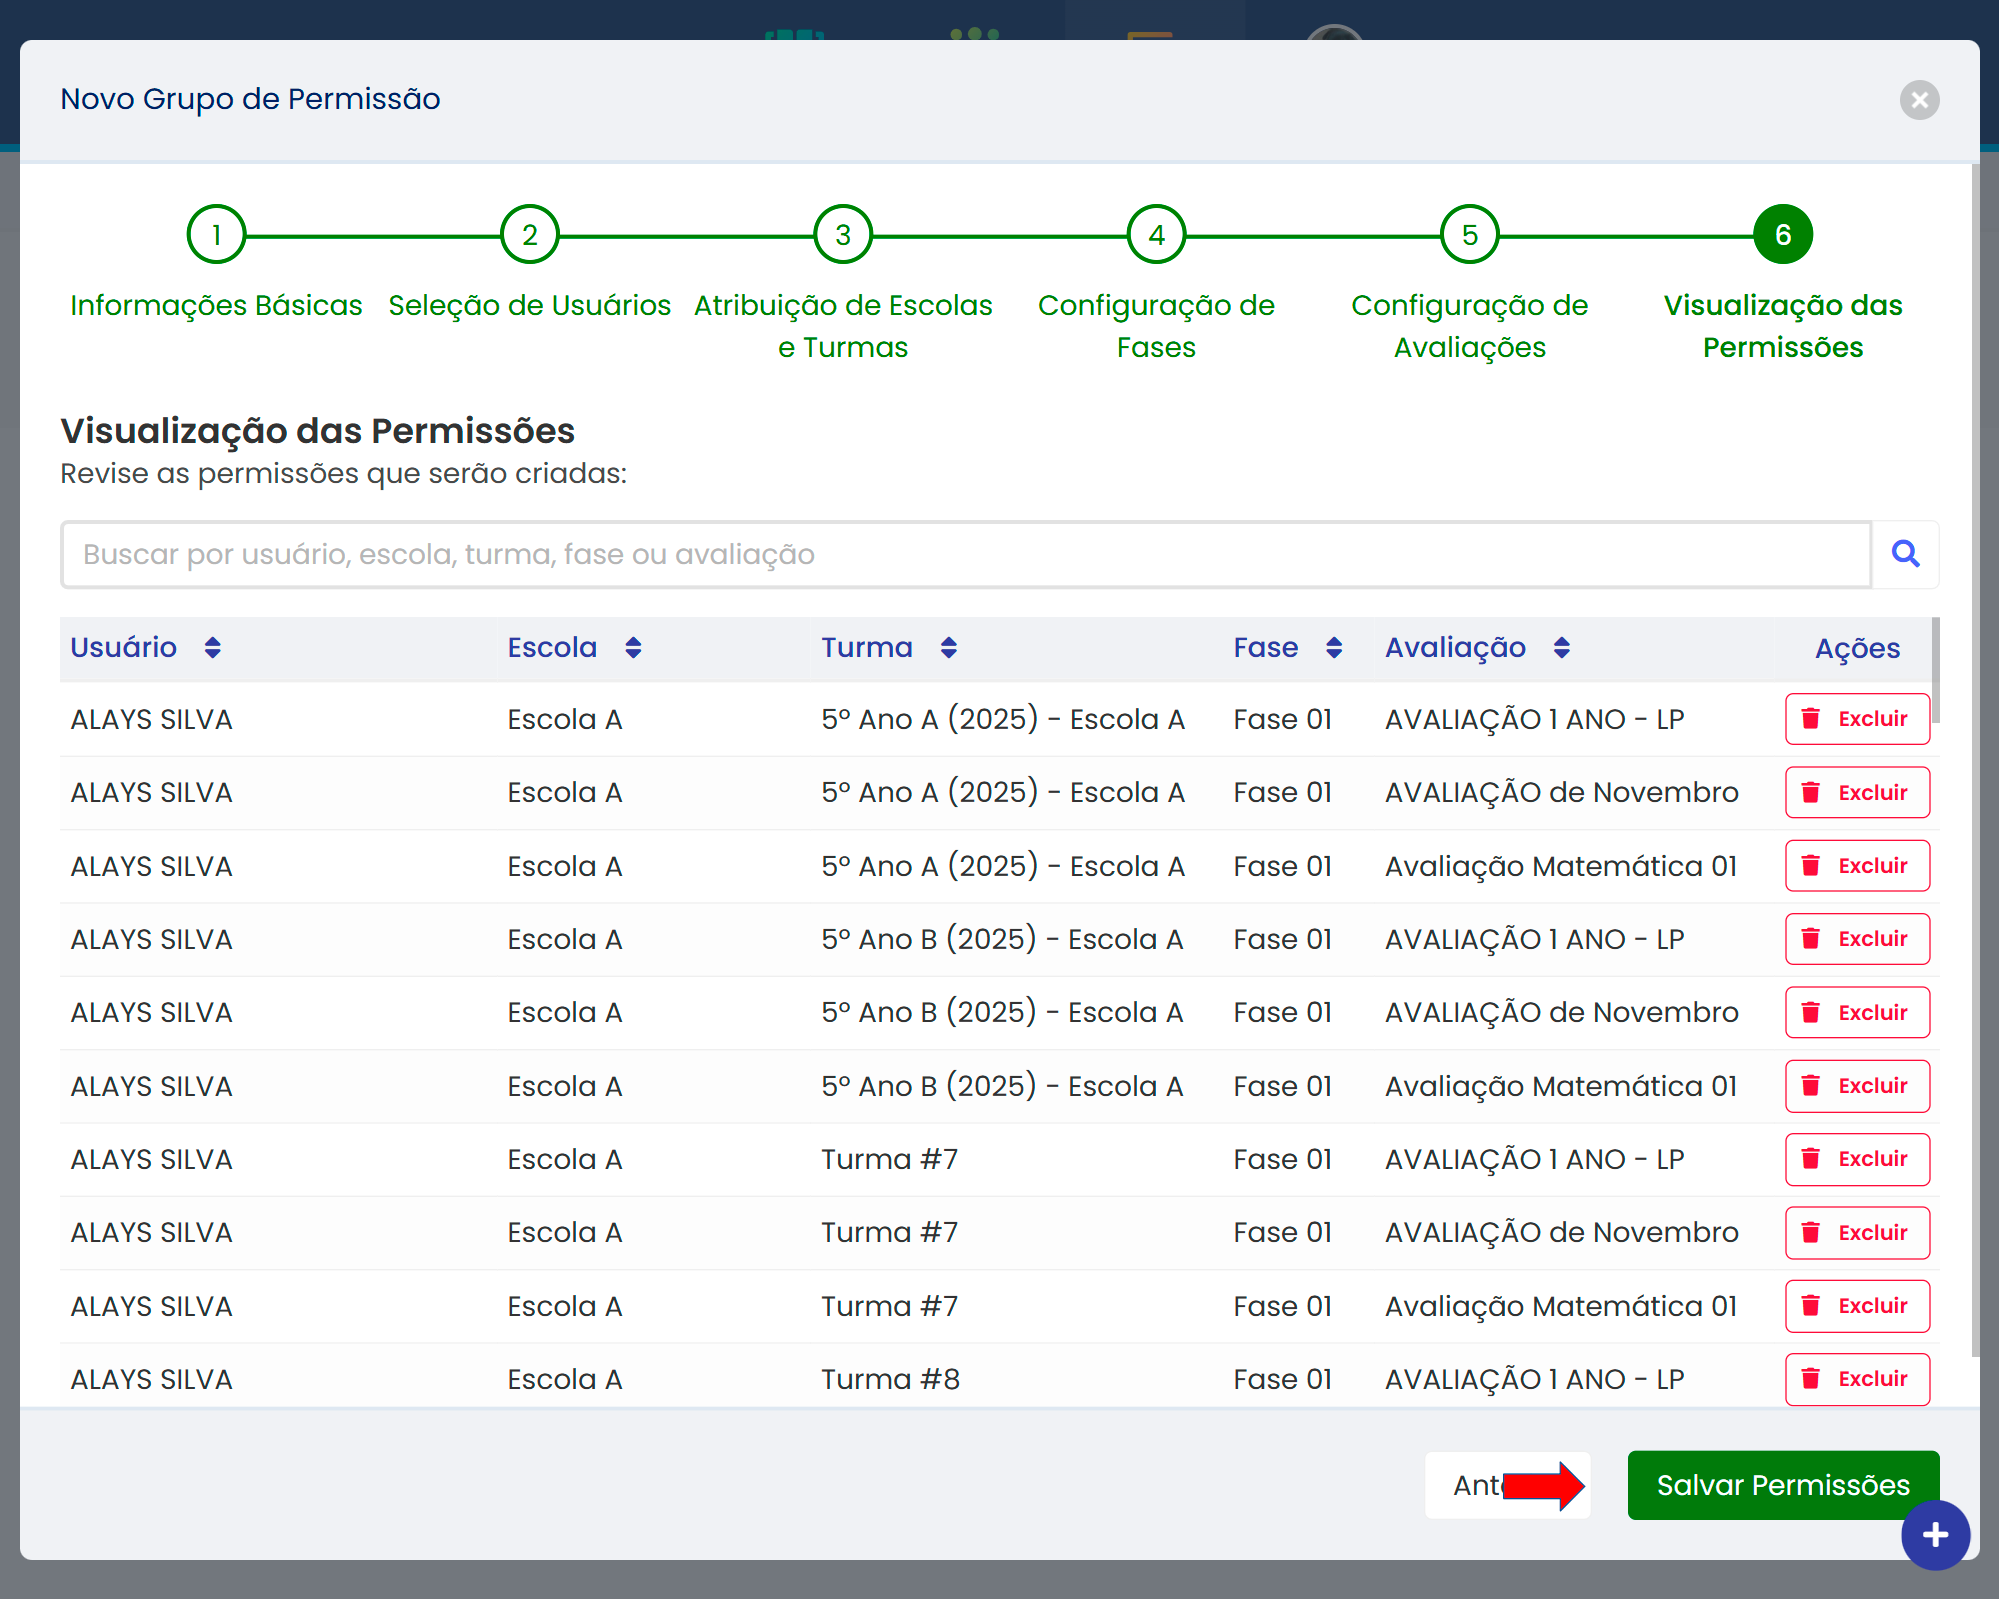Image resolution: width=1999 pixels, height=1599 pixels.
Task: Sort table by Escola column
Action: point(633,648)
